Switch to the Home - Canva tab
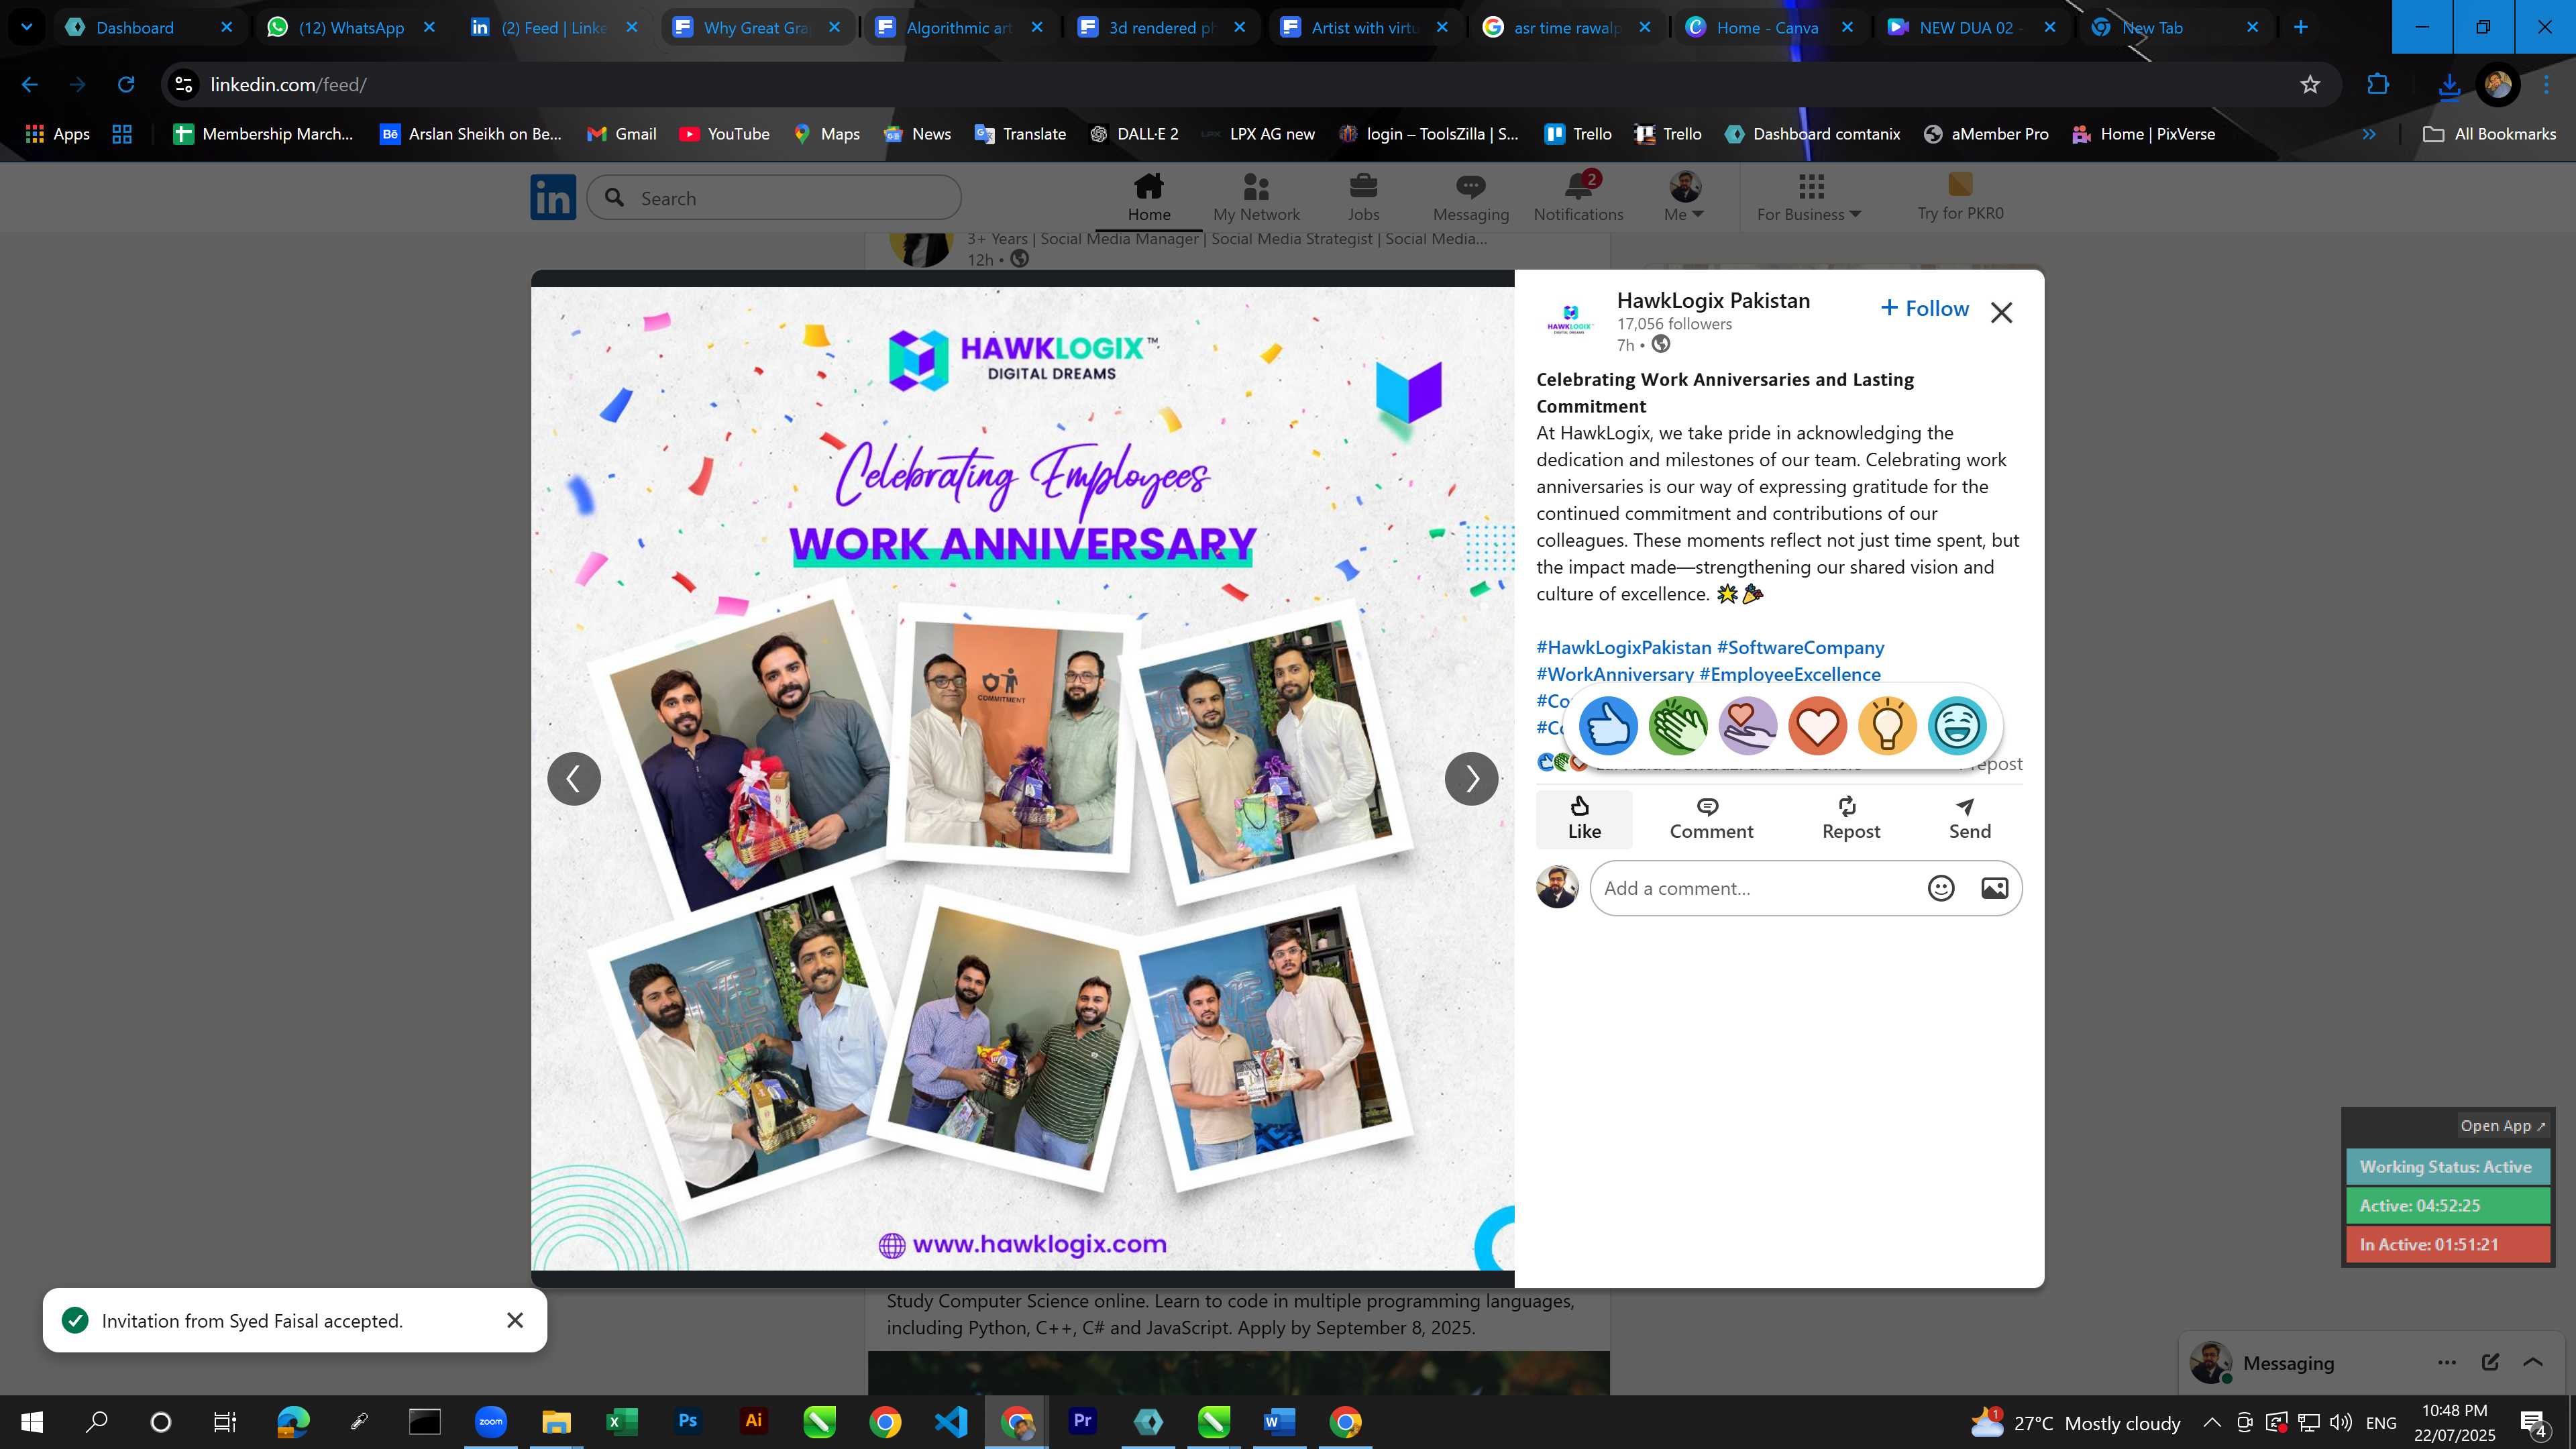This screenshot has height=1449, width=2576. 1768,27
